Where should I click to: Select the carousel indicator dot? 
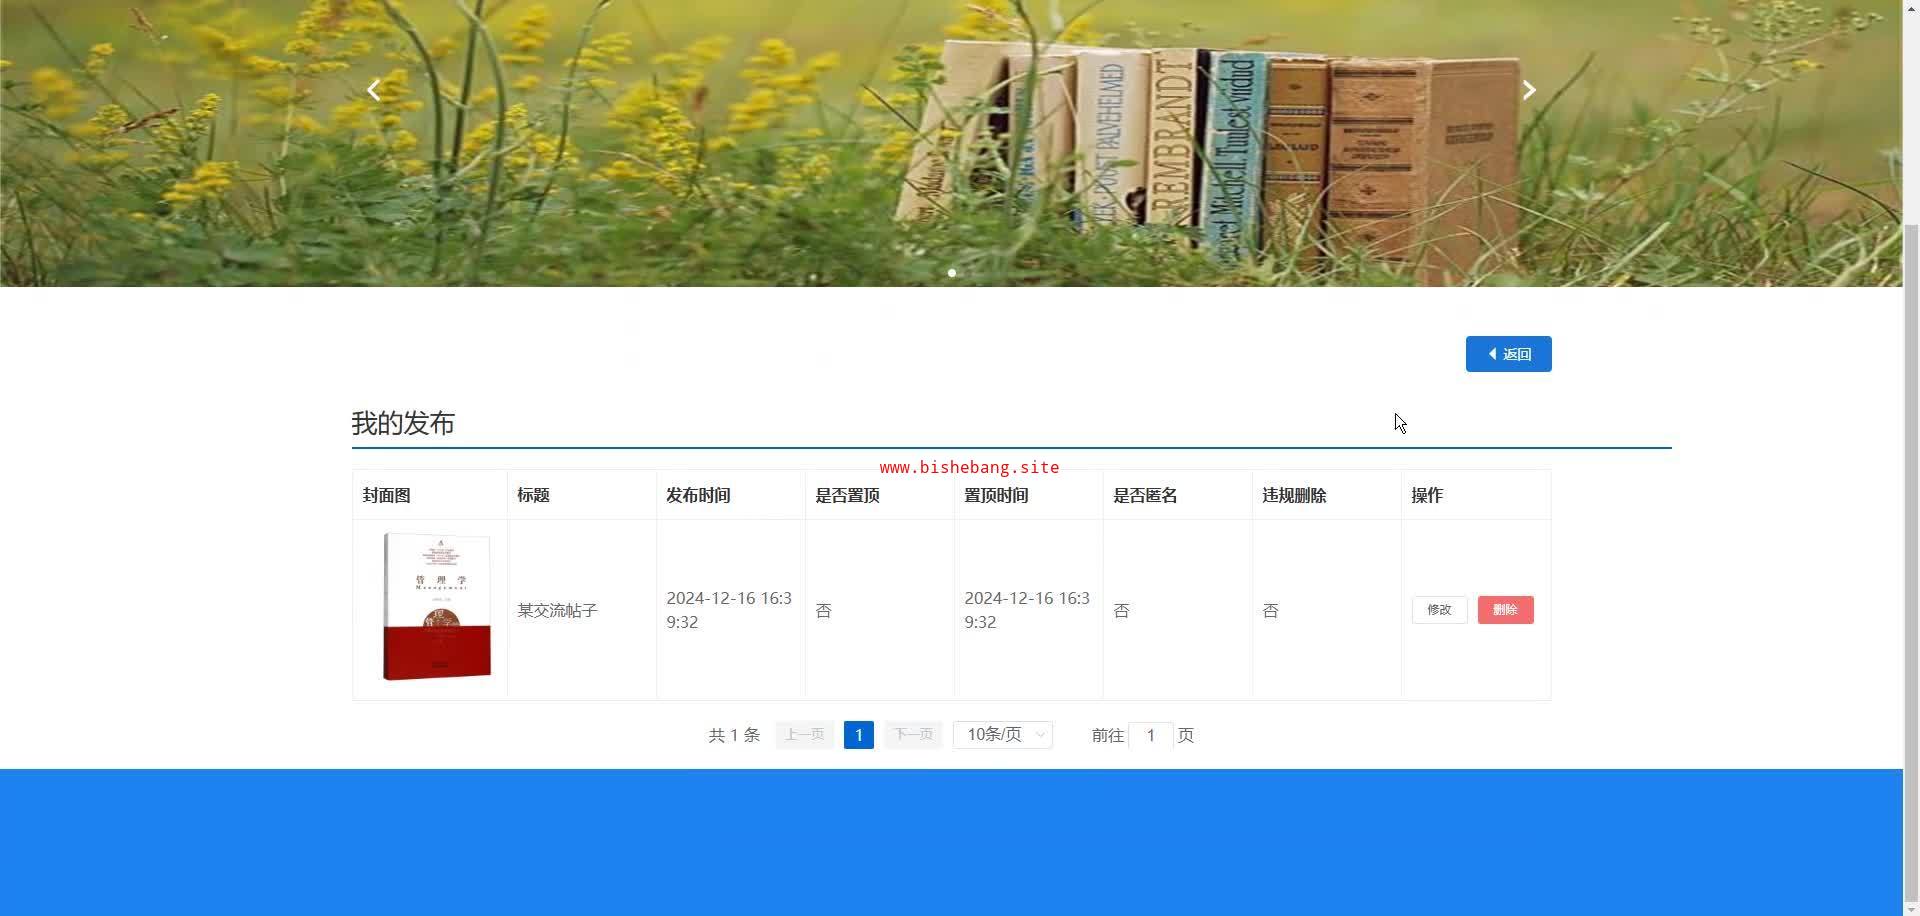click(x=952, y=272)
